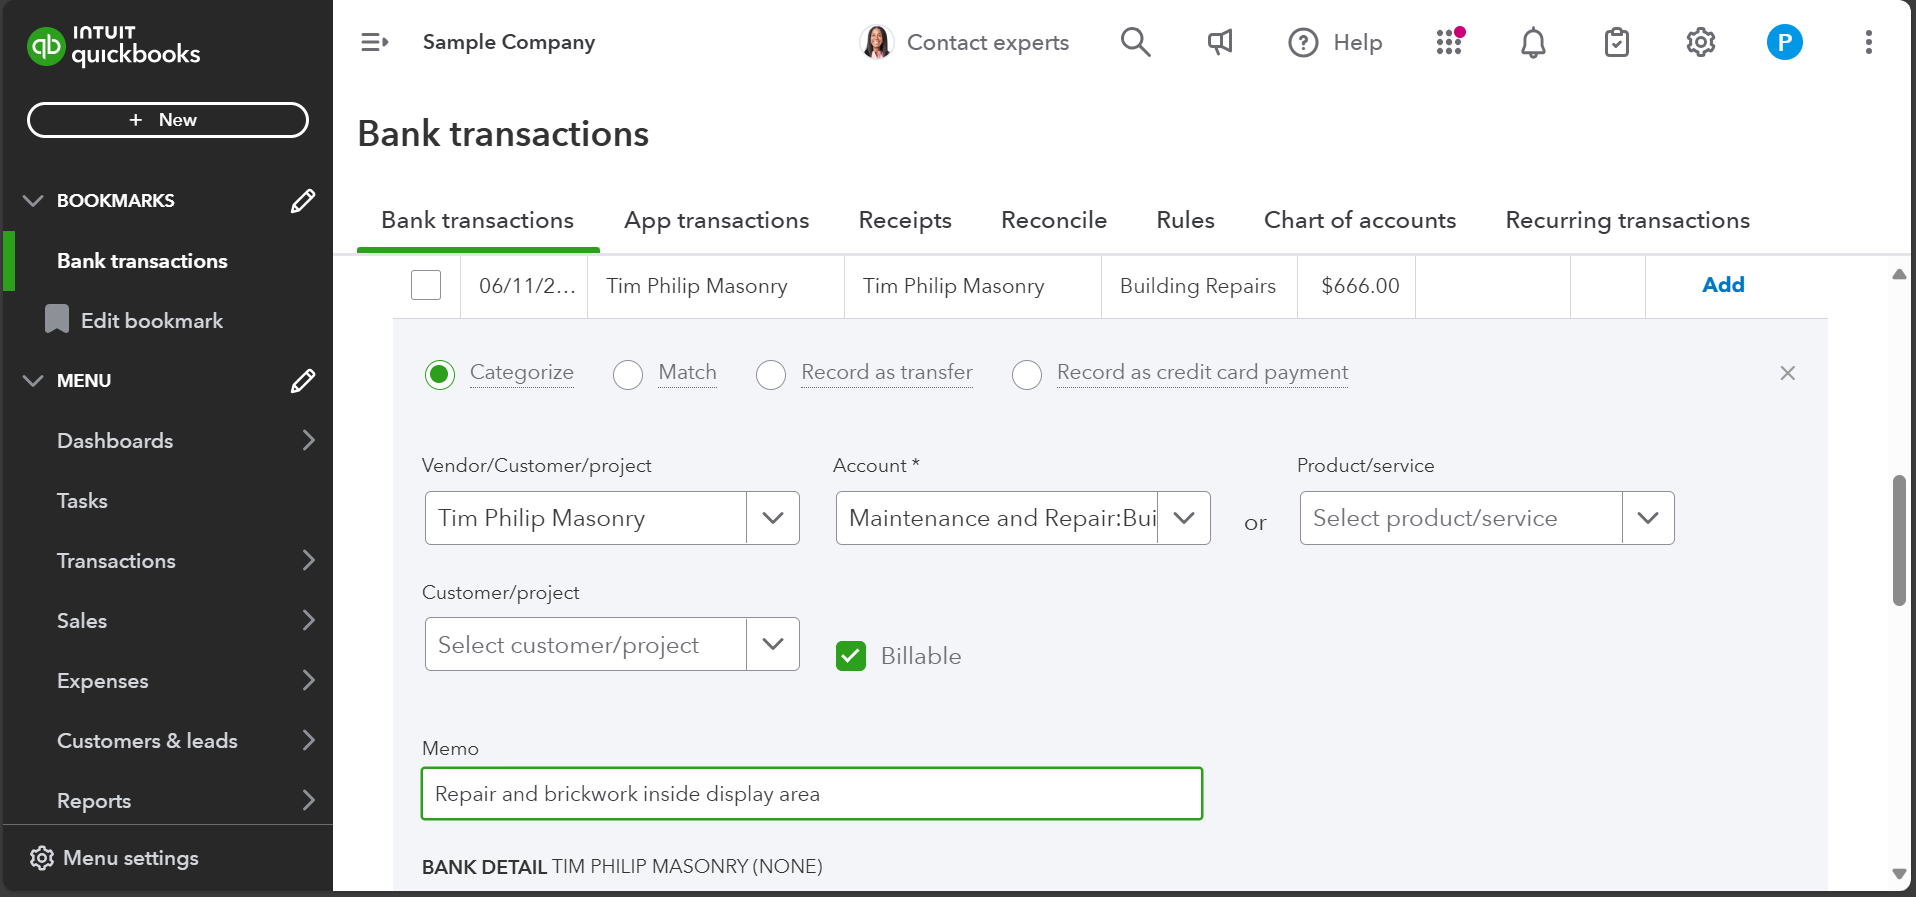The width and height of the screenshot is (1916, 897).
Task: Click the Add link for transaction
Action: point(1722,285)
